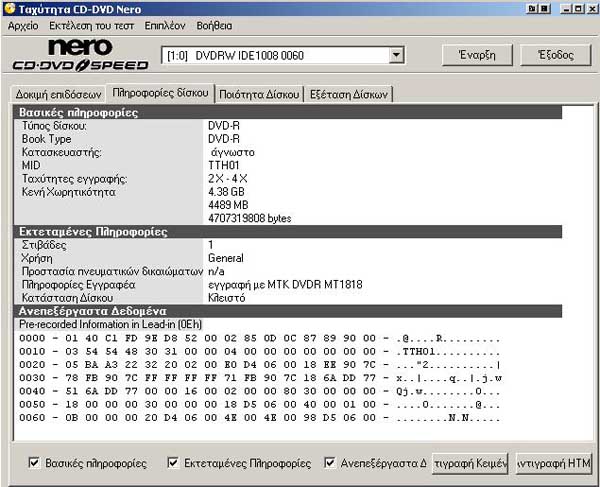This screenshot has height=487, width=600.
Task: Click the copy text (Κειμέν) button
Action: 470,464
